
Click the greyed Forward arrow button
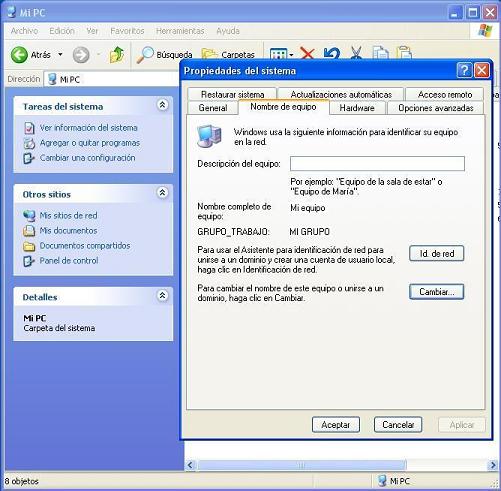(81, 55)
